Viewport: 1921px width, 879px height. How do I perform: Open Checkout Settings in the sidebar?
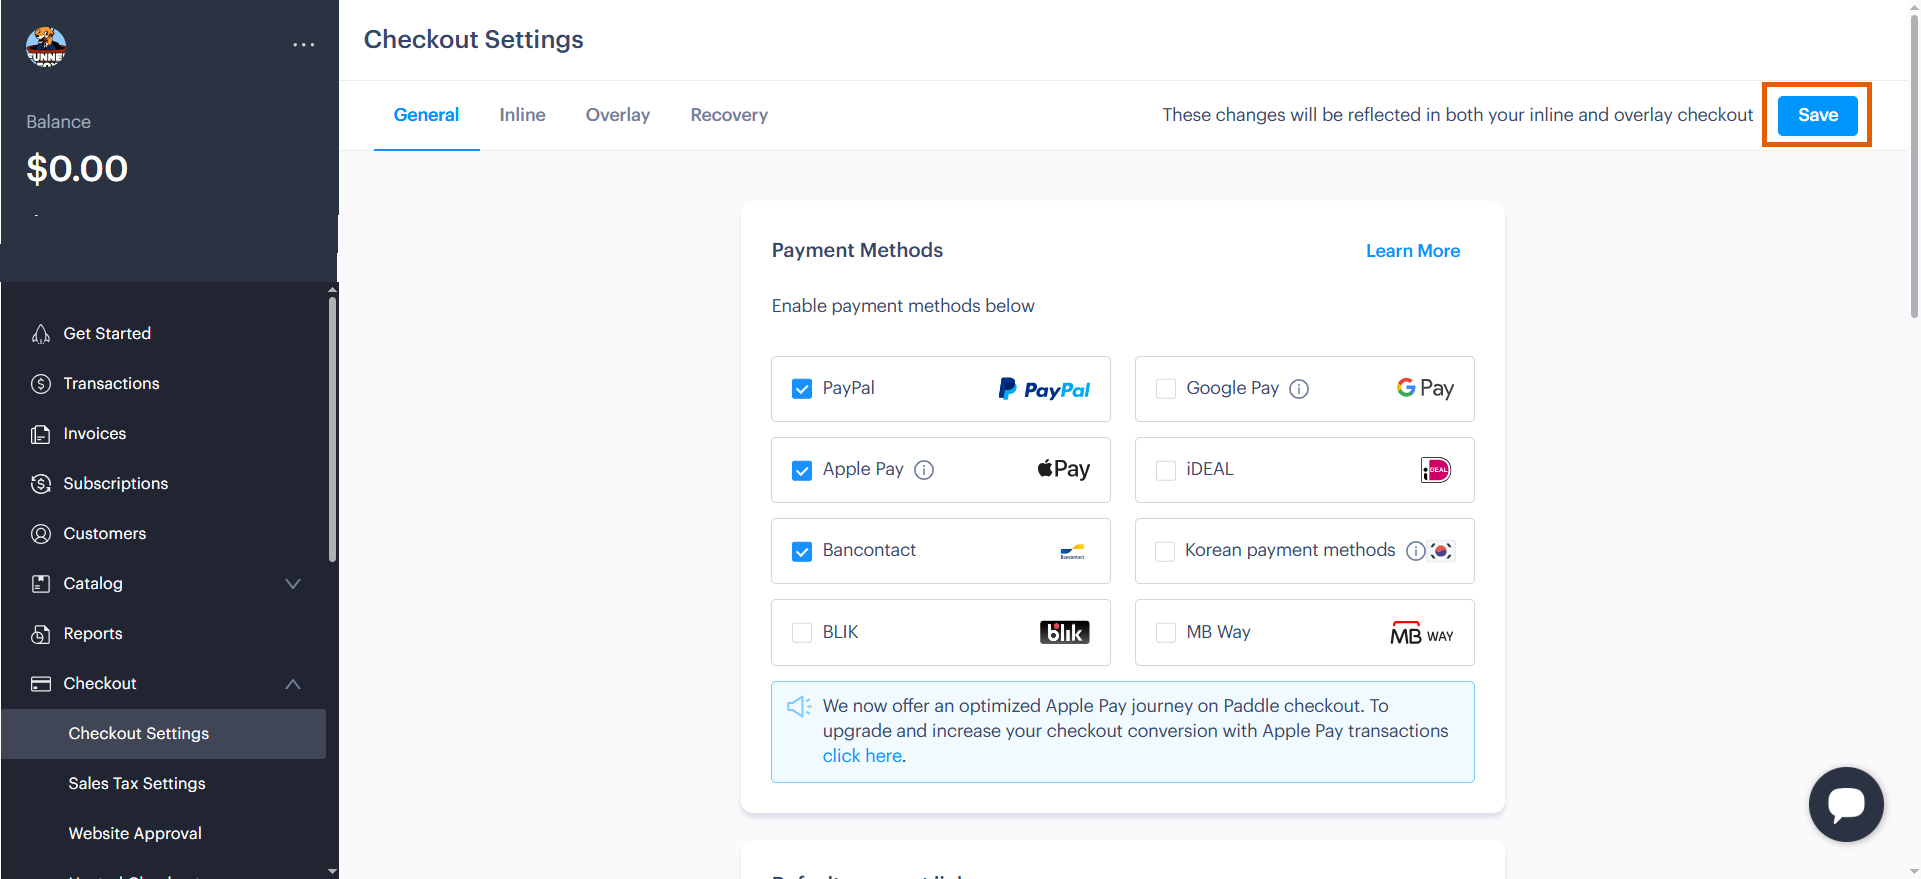click(164, 734)
